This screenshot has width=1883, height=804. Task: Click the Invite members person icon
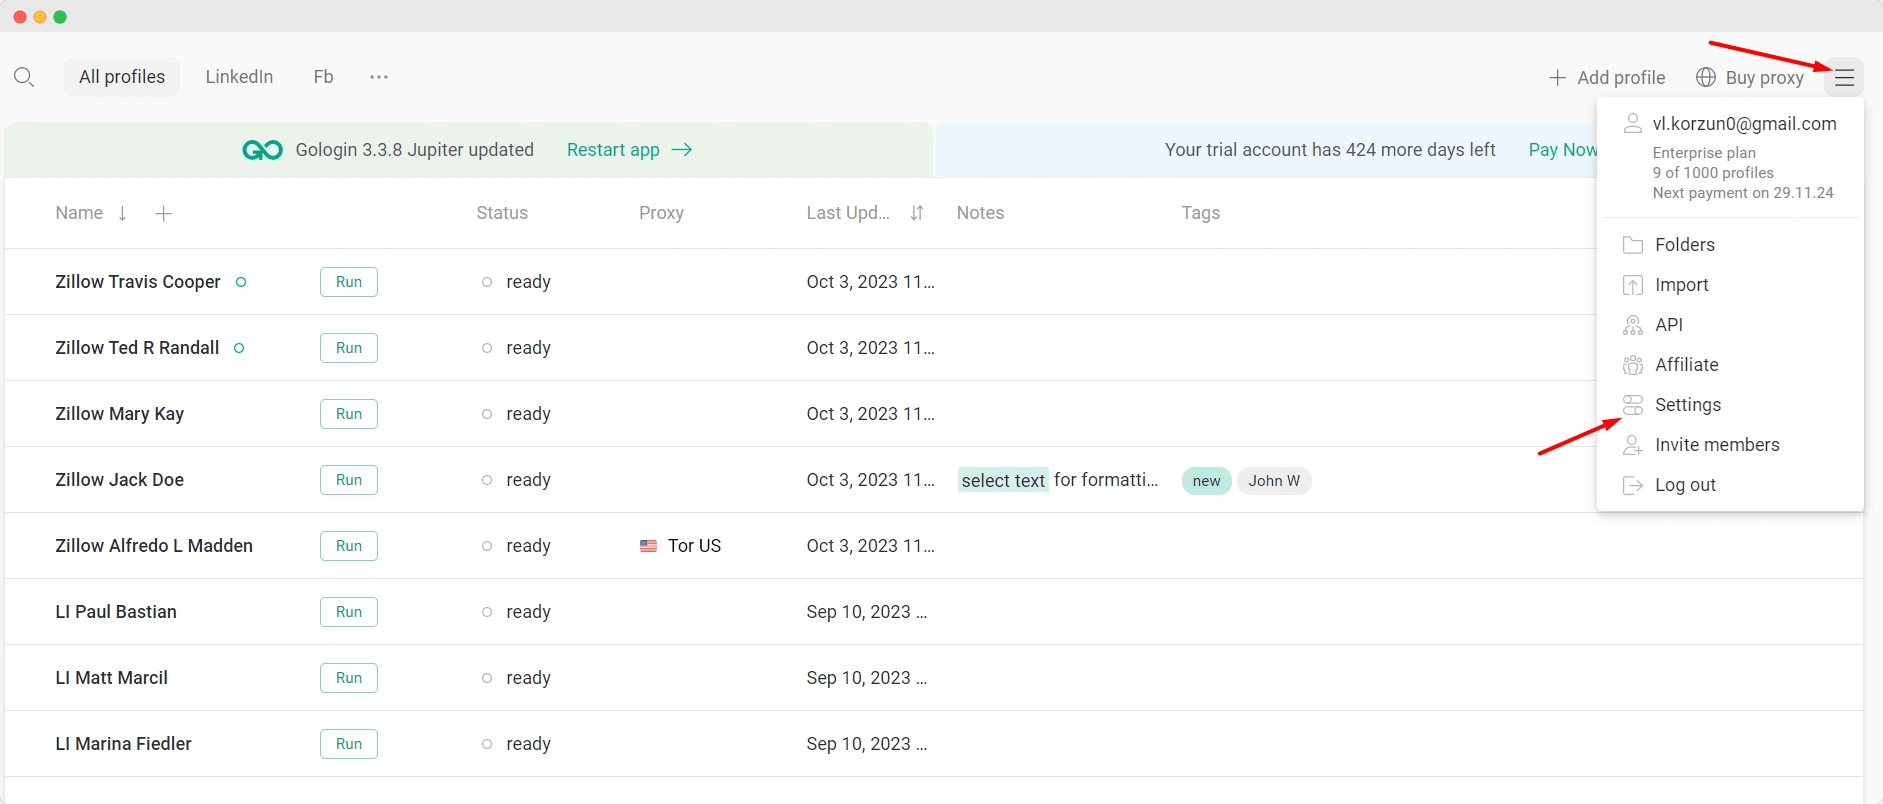(1632, 445)
